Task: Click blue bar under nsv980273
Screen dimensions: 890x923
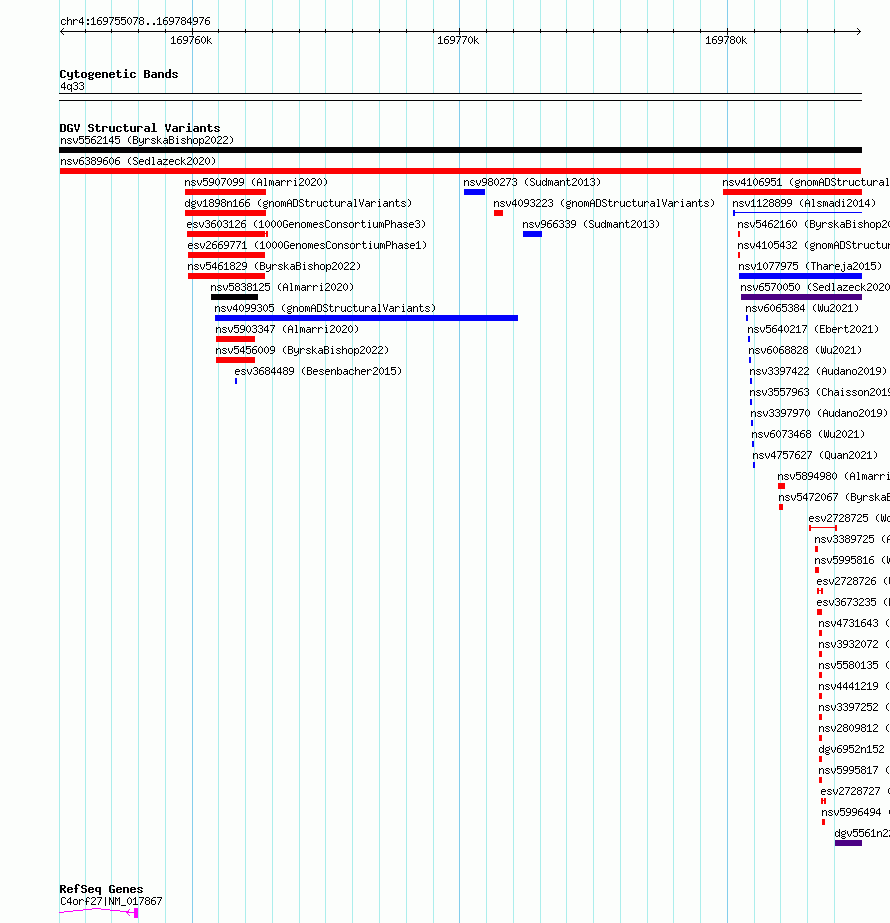Action: pos(474,192)
